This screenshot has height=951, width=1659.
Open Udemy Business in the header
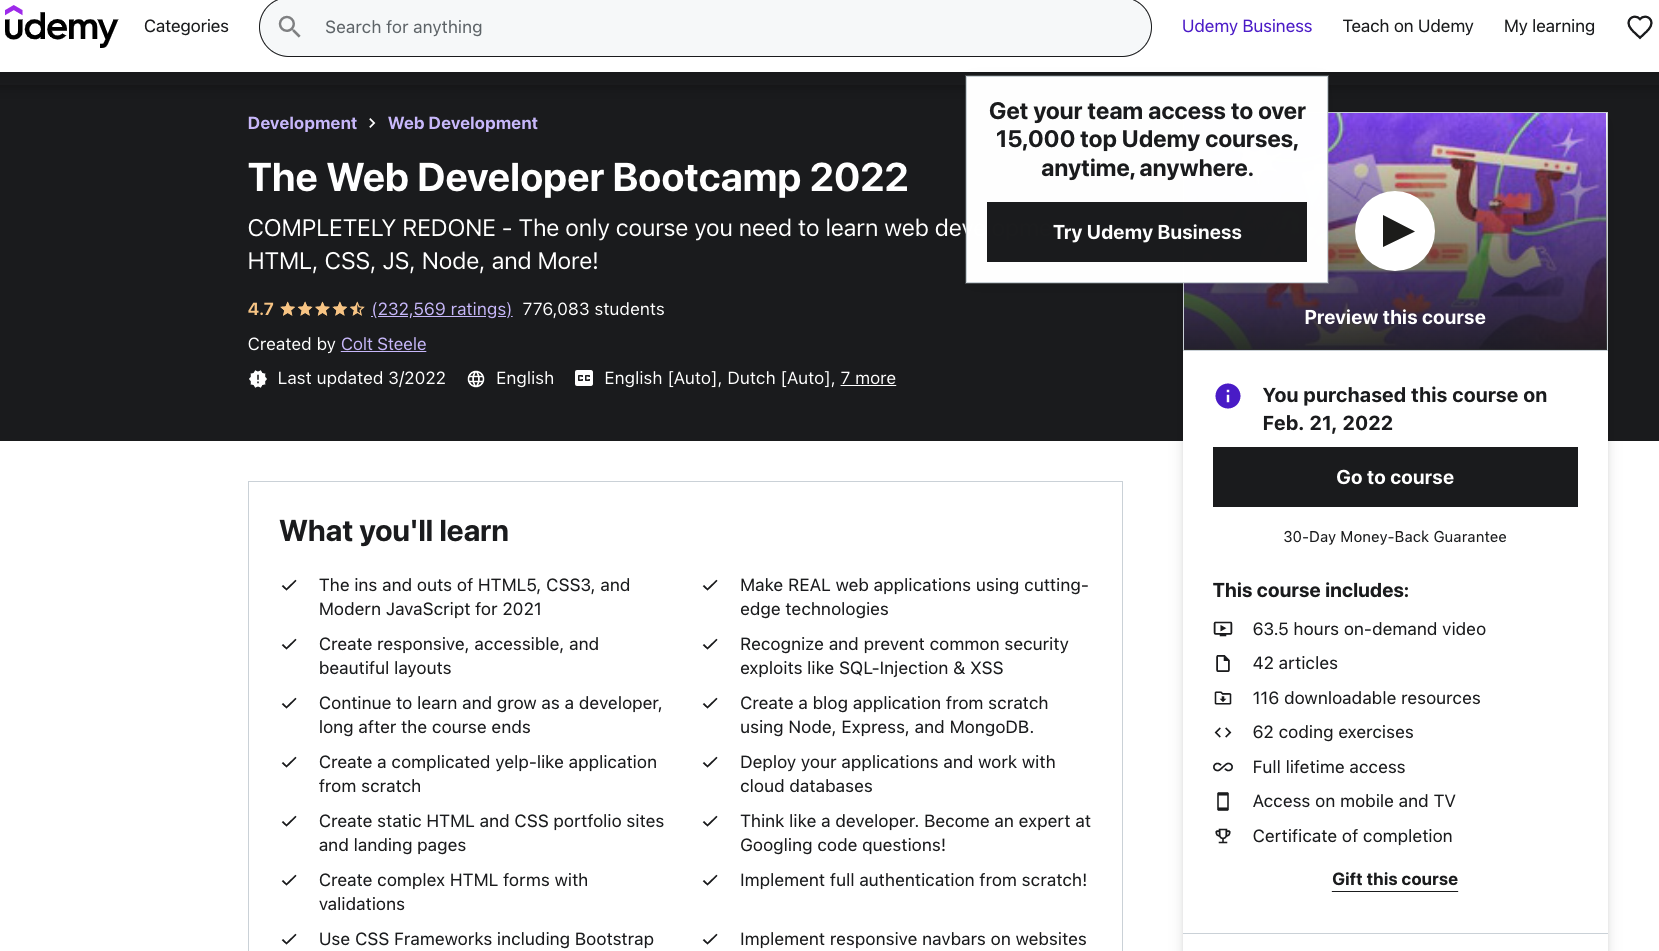(x=1246, y=26)
